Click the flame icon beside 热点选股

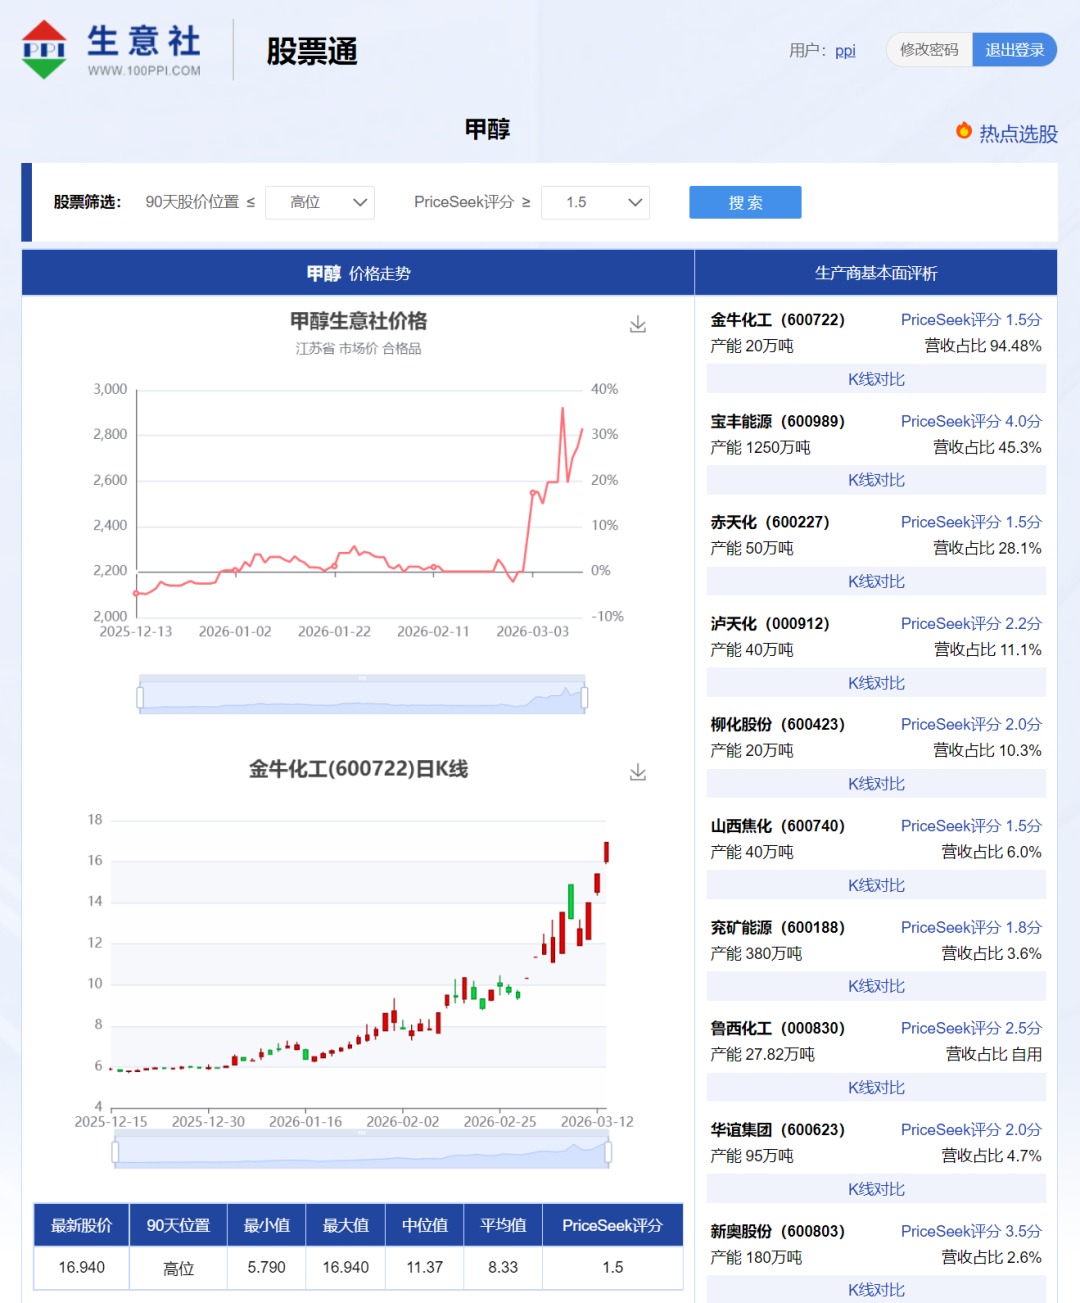[964, 131]
